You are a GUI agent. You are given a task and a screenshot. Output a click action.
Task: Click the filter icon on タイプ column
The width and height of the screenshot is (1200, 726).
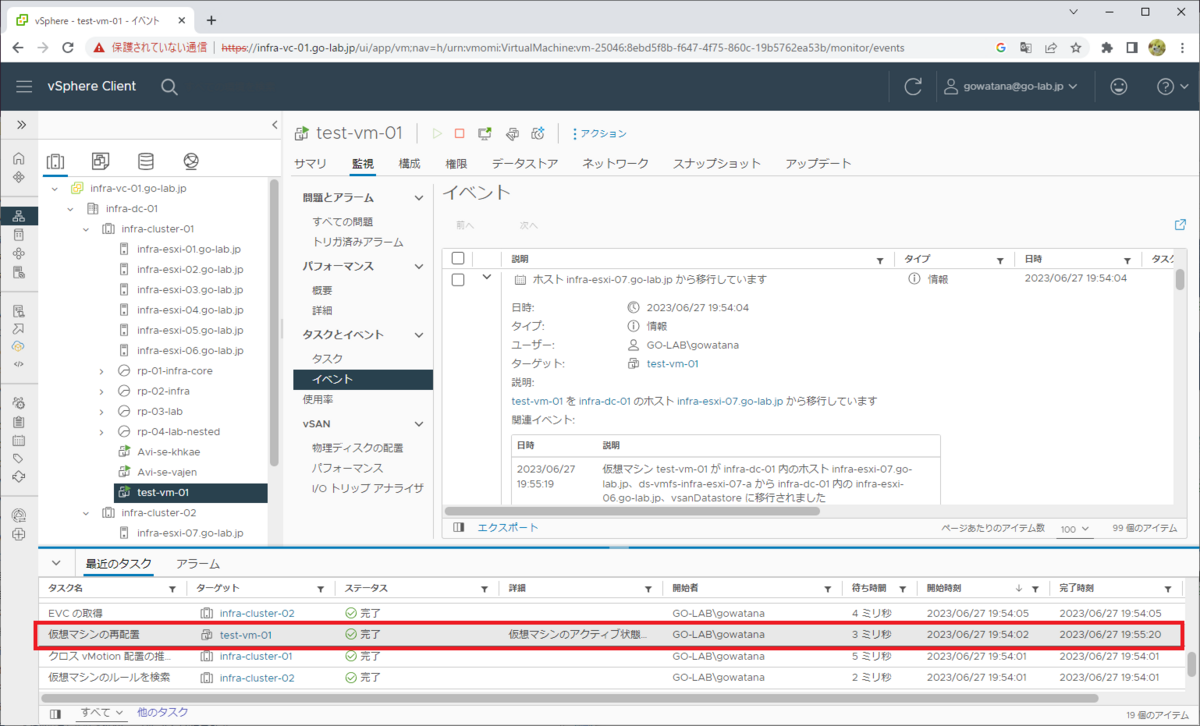click(1000, 260)
